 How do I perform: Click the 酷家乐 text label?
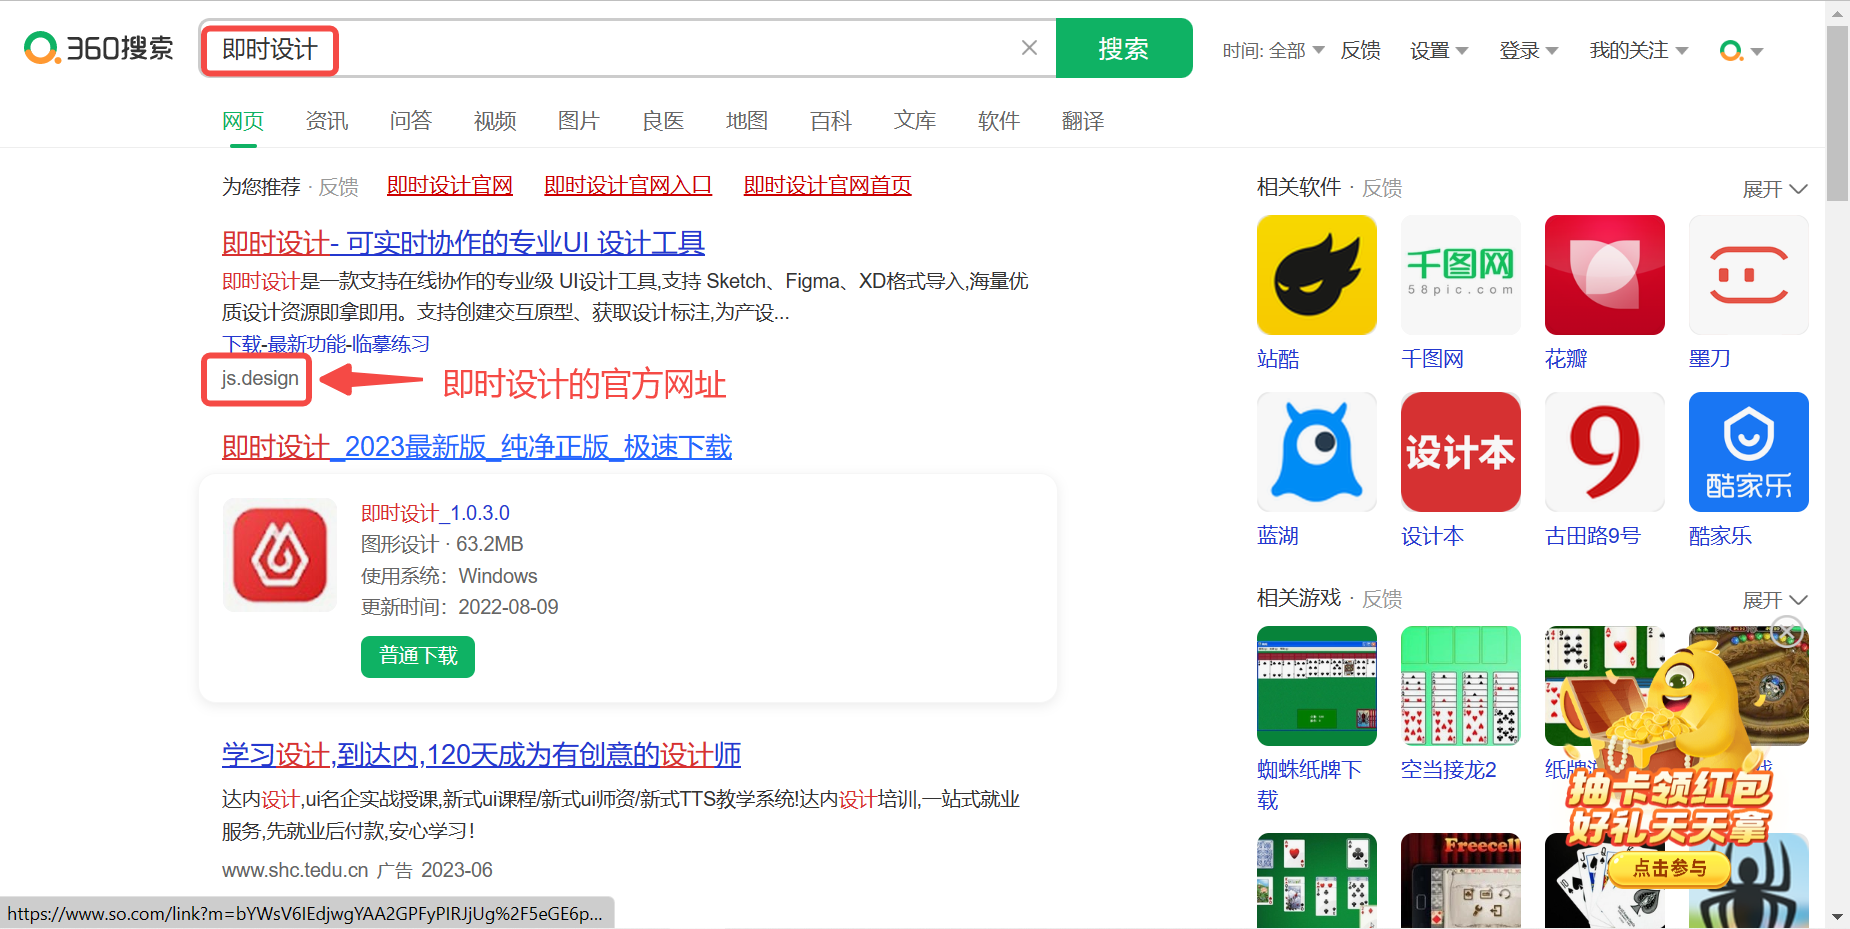point(1720,536)
